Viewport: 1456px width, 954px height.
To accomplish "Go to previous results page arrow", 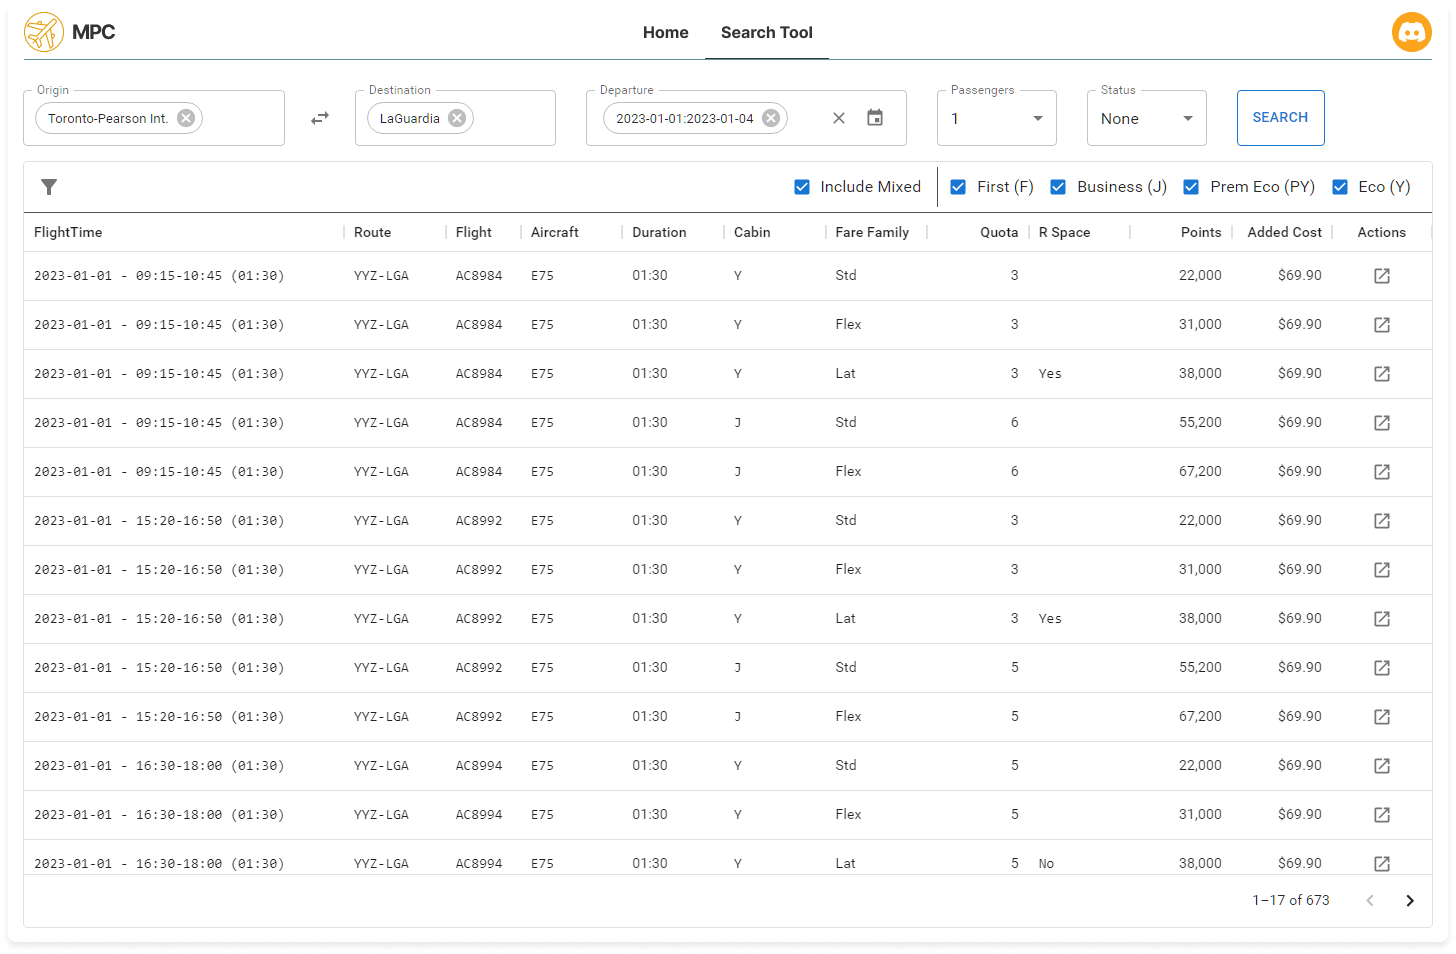I will [1370, 901].
